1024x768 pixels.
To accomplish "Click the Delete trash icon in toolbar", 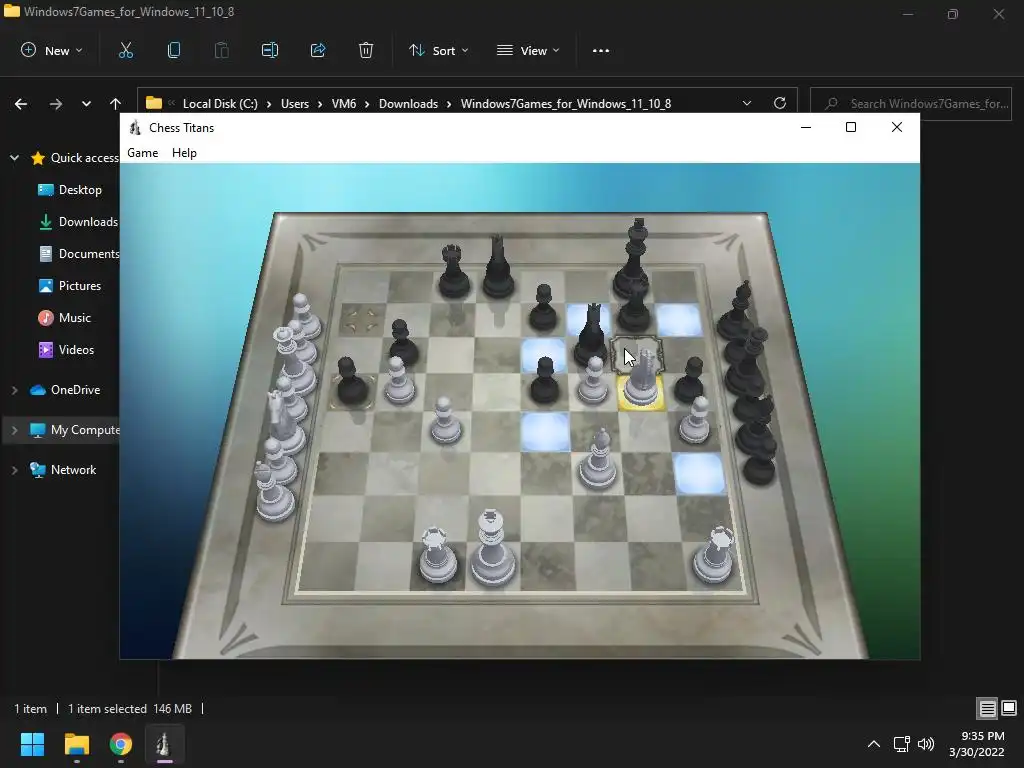I will tap(366, 50).
